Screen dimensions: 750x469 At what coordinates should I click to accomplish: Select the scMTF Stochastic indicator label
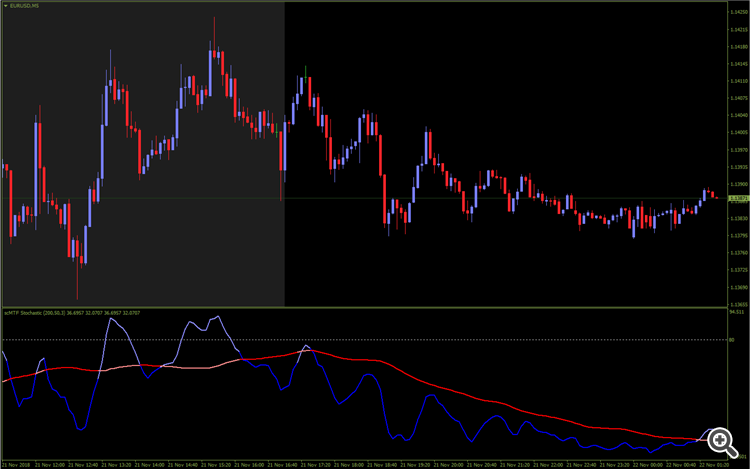(x=72, y=313)
